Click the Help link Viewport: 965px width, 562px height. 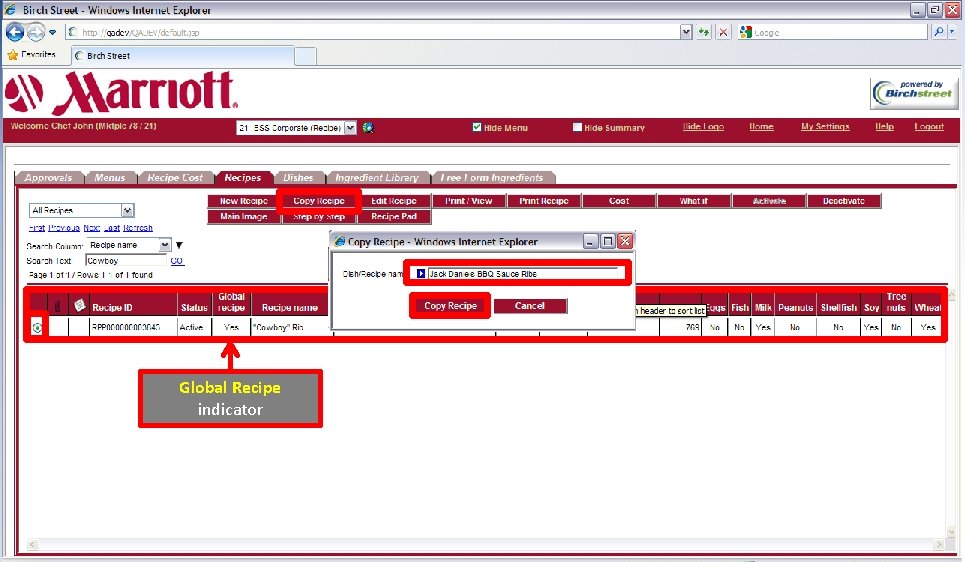pos(884,126)
